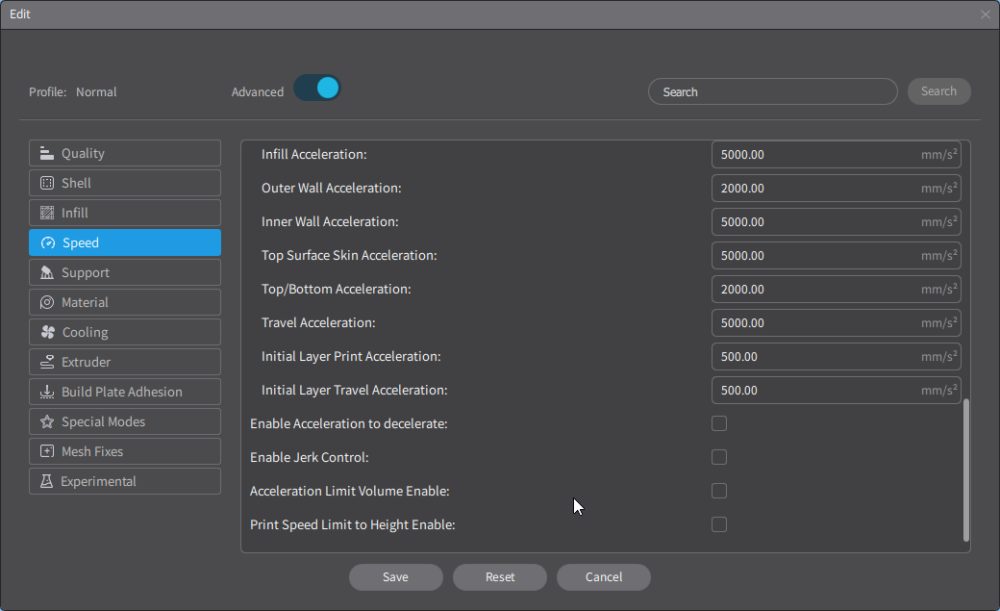Viewport: 1000px width, 611px height.
Task: Tick Acceleration Limit Volume Enable checkbox
Action: [x=719, y=491]
